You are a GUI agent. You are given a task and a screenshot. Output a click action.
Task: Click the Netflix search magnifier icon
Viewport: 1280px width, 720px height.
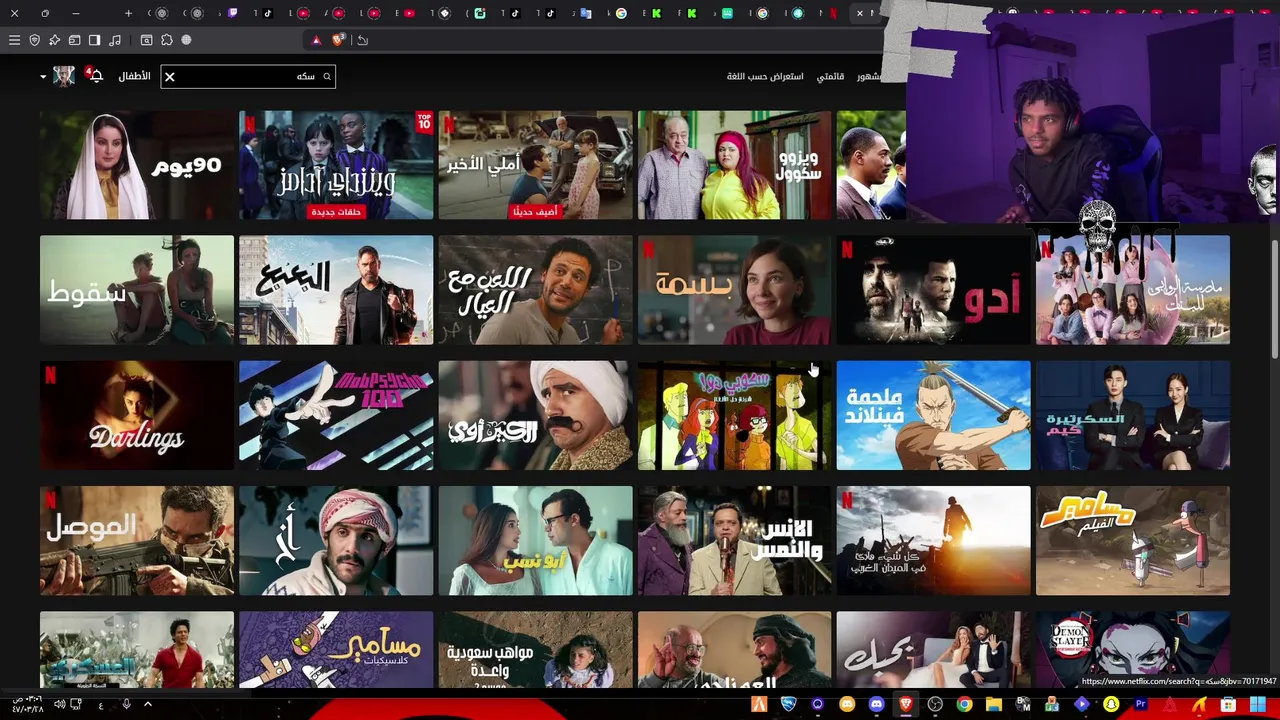[x=326, y=76]
